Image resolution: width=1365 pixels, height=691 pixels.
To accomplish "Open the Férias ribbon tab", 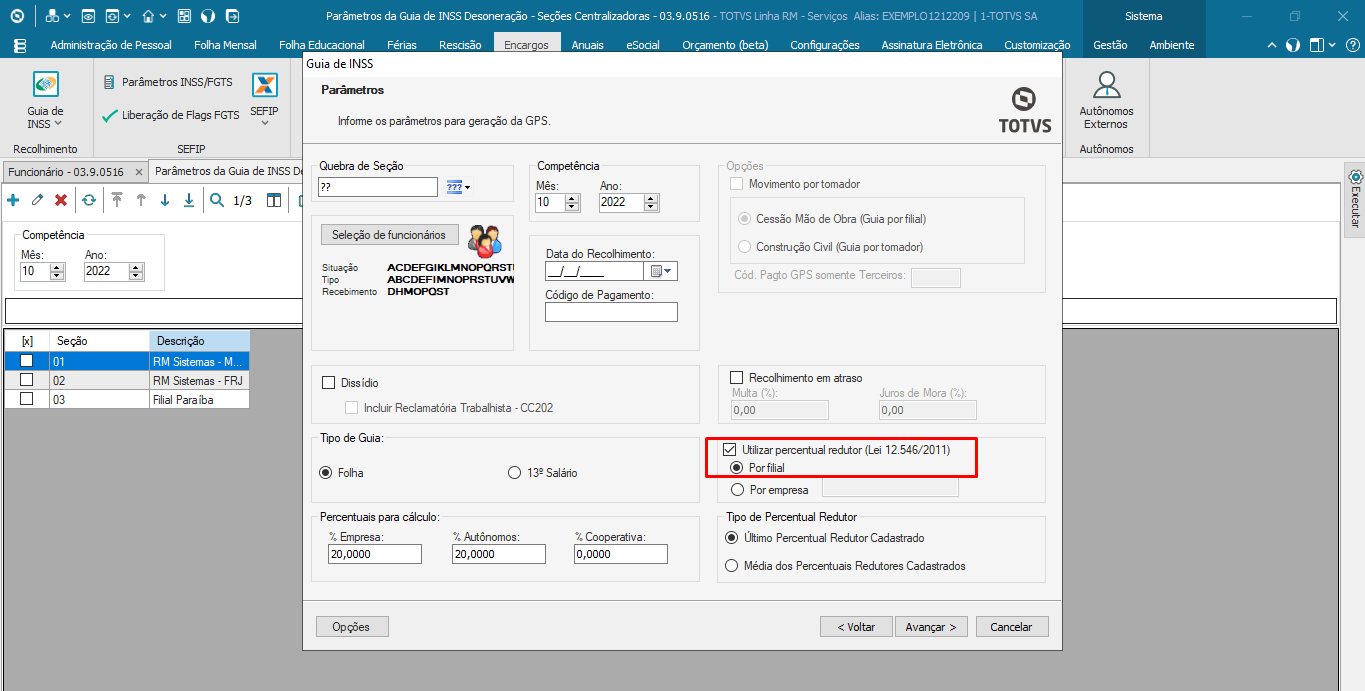I will coord(403,45).
